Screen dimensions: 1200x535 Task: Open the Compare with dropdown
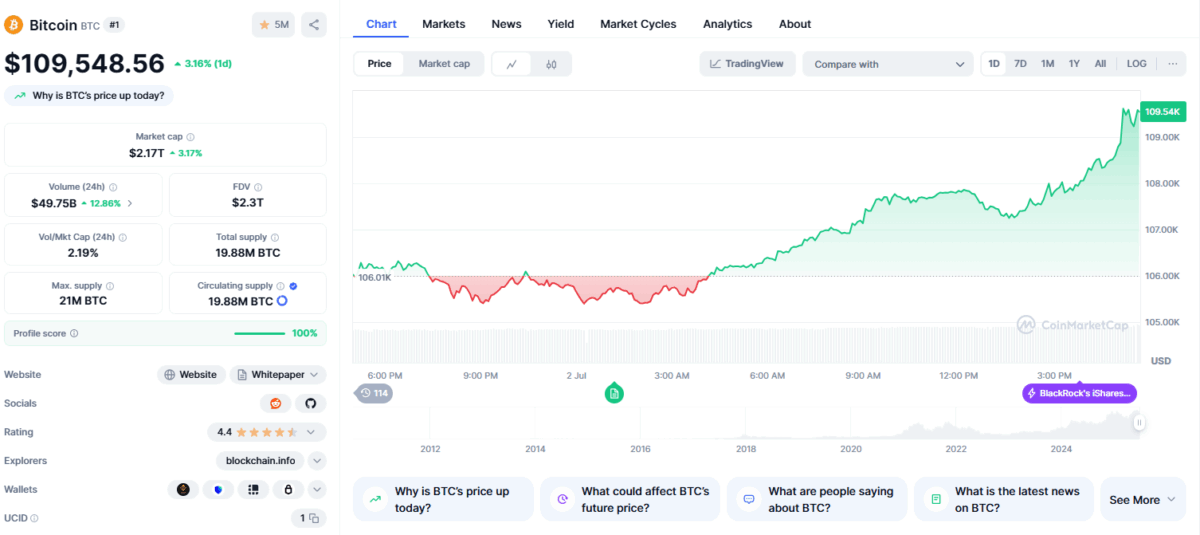pyautogui.click(x=888, y=64)
